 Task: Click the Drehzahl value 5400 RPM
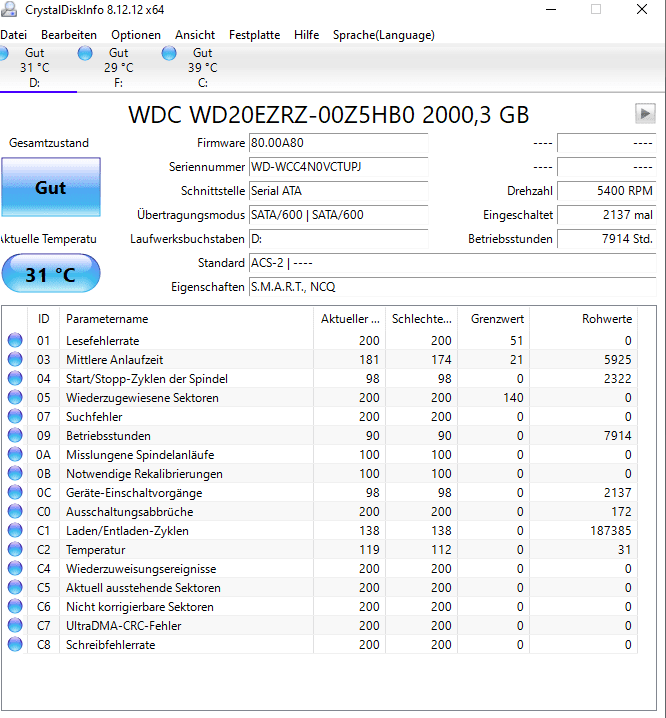point(606,191)
